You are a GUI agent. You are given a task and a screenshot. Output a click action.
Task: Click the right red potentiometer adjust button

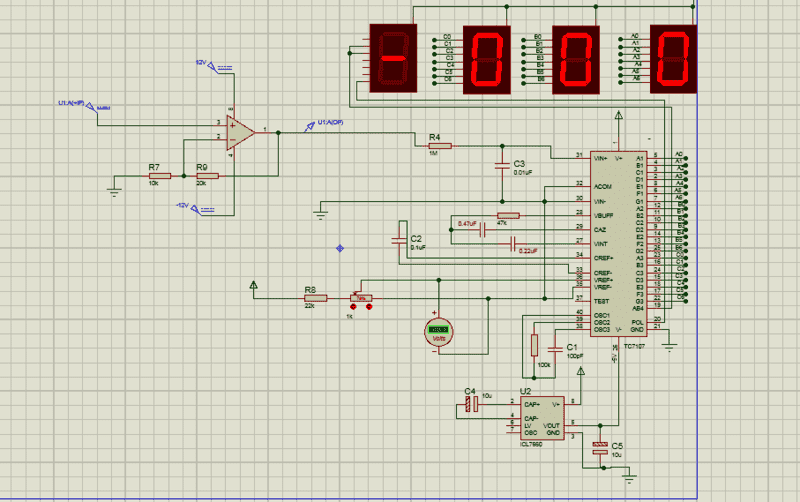369,307
